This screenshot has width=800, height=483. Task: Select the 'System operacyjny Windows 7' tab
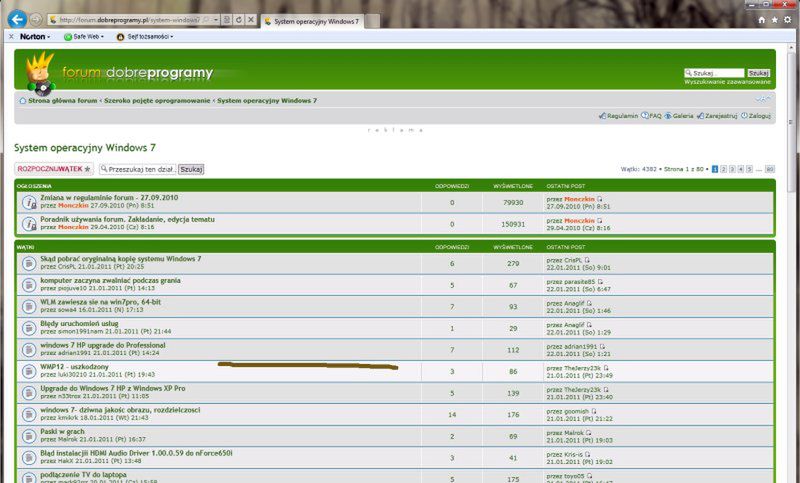(312, 21)
